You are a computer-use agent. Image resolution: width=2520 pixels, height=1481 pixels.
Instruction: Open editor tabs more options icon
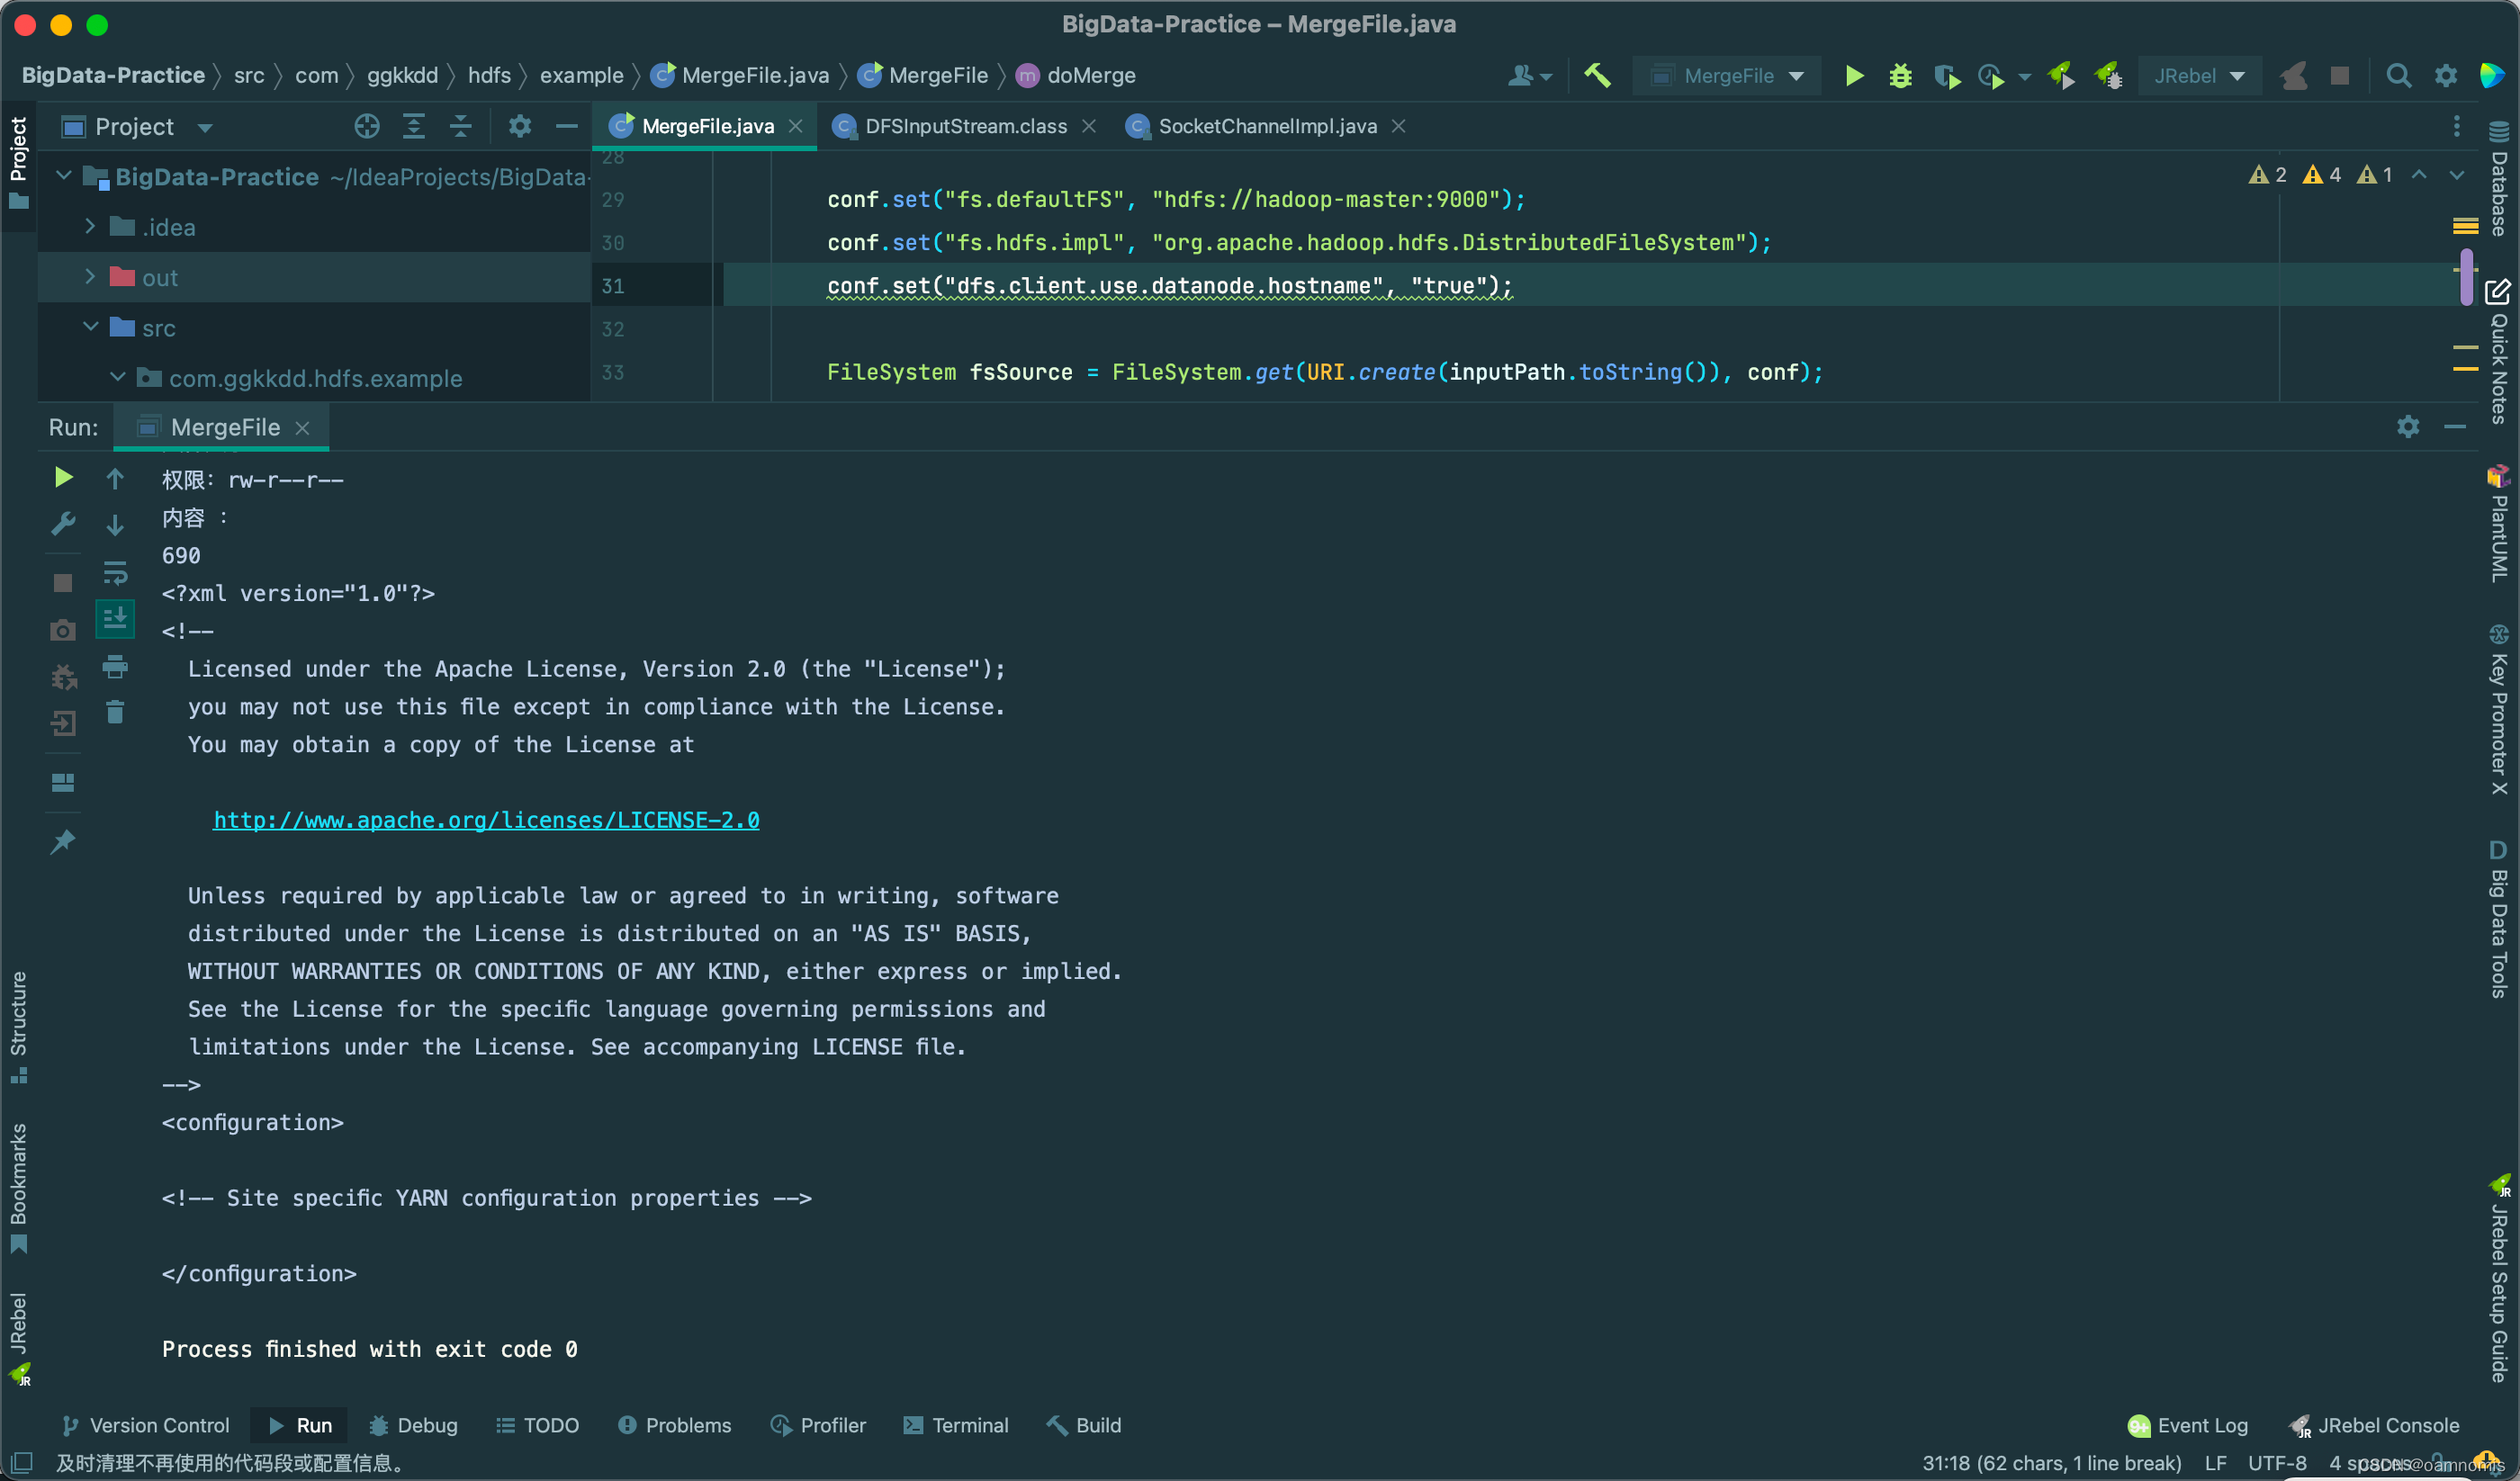[2456, 126]
